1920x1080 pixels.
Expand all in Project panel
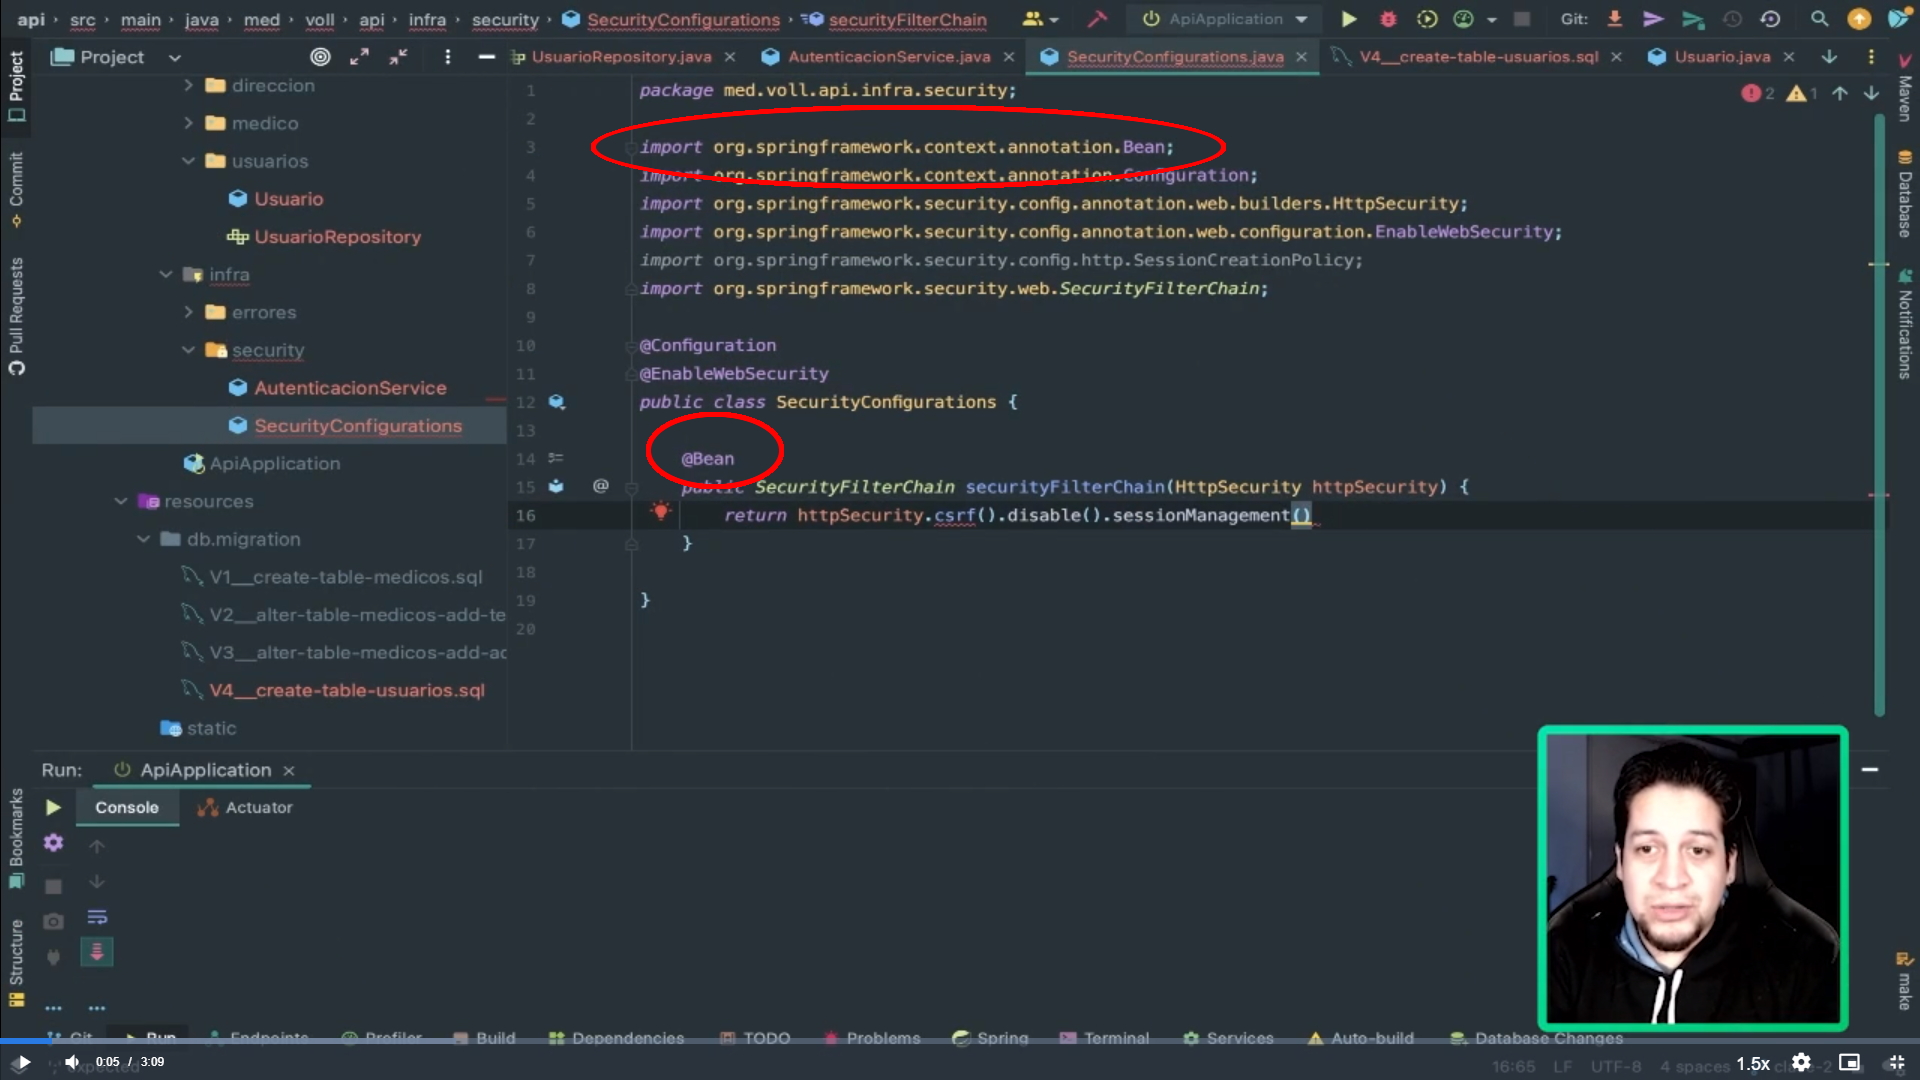pyautogui.click(x=359, y=57)
